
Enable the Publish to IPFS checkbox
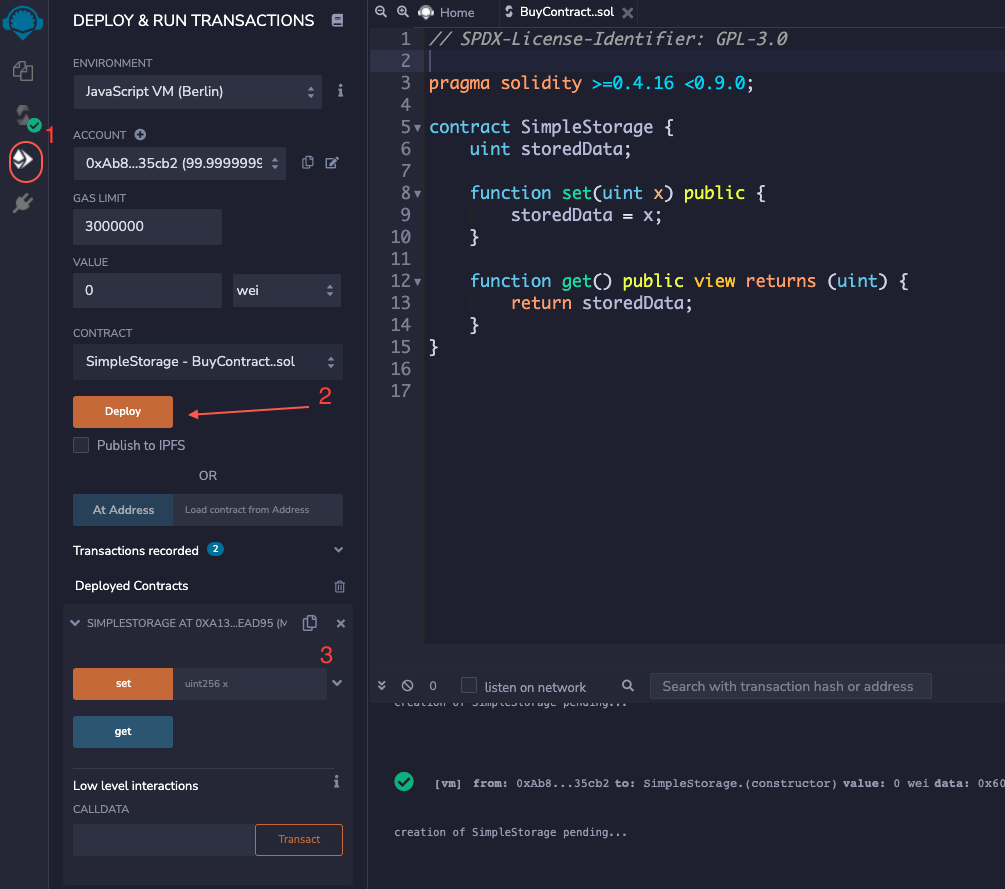click(x=81, y=445)
